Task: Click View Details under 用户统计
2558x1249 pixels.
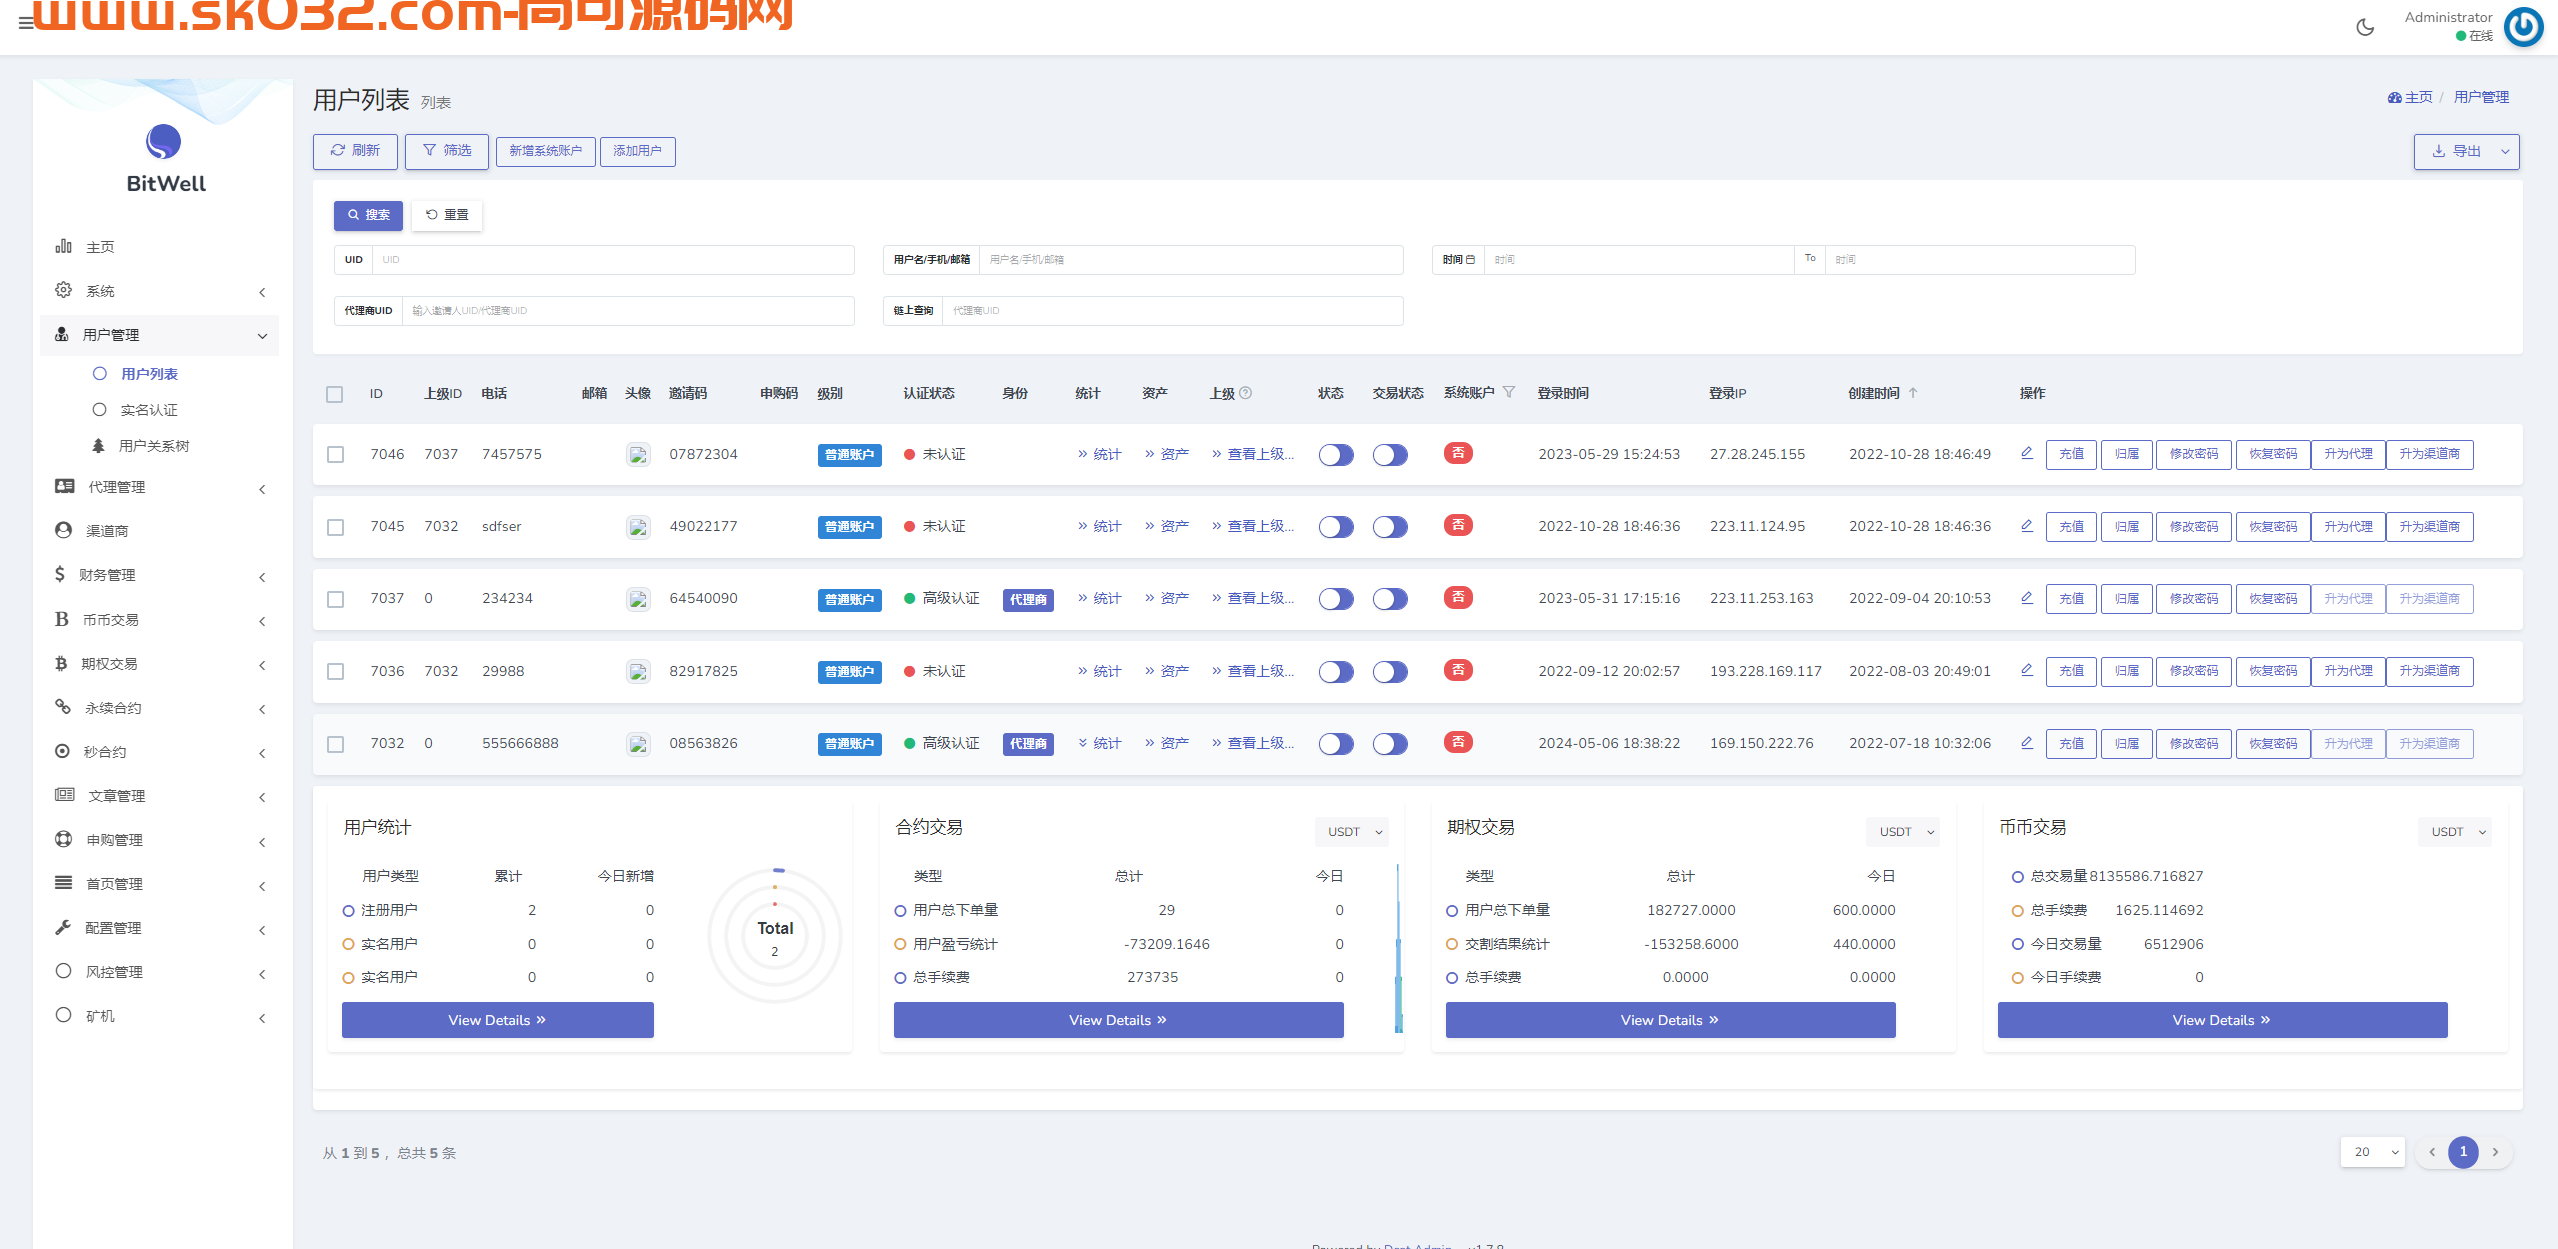Action: pos(498,1020)
